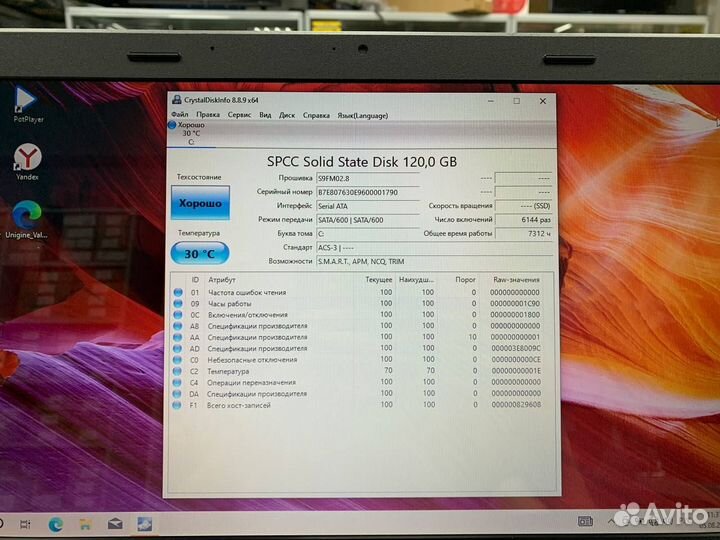Click the Скорость вращения value (SSD)
720x540 pixels.
coord(524,206)
